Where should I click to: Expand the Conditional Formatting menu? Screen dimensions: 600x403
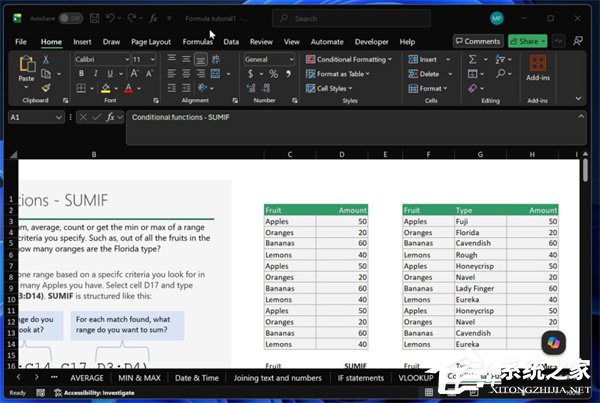pyautogui.click(x=349, y=59)
